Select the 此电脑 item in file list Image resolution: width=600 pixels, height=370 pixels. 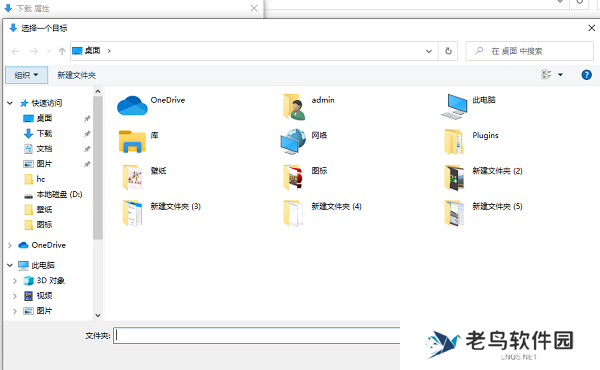tap(468, 106)
